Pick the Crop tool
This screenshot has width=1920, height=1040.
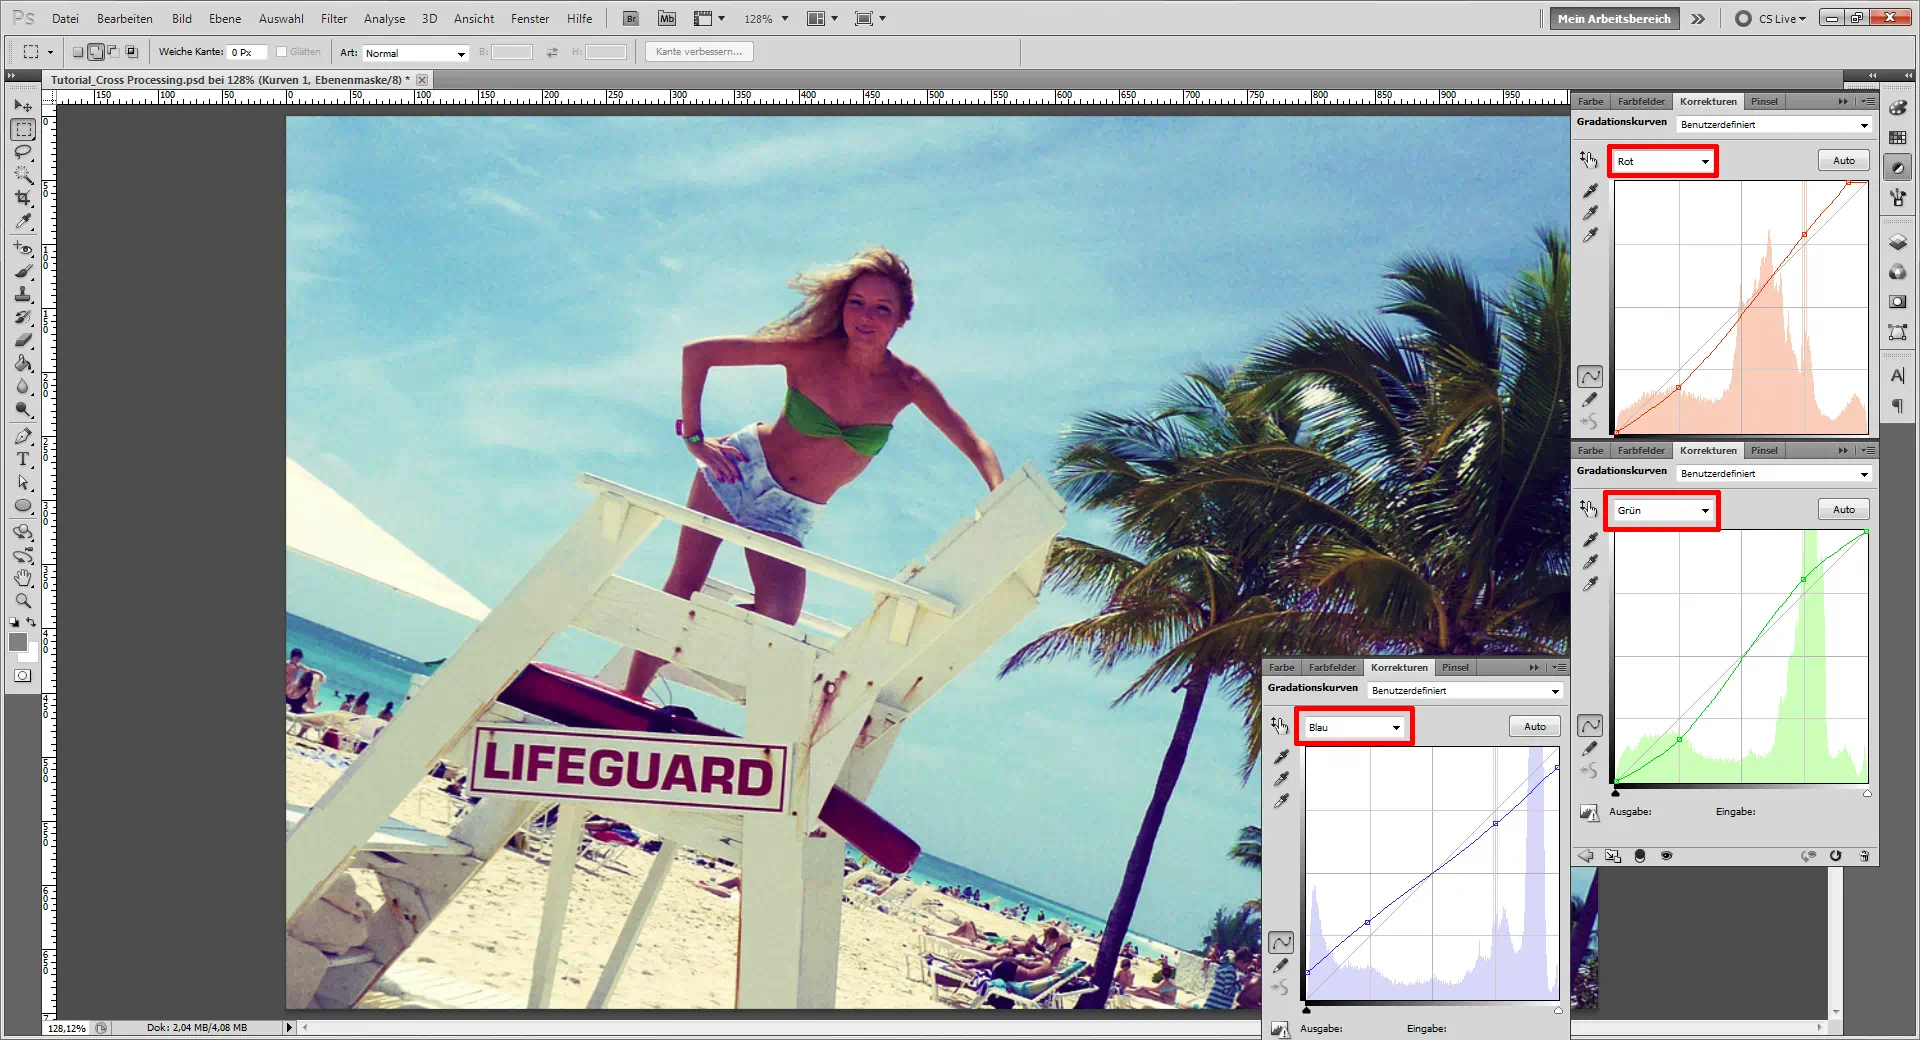(x=23, y=198)
